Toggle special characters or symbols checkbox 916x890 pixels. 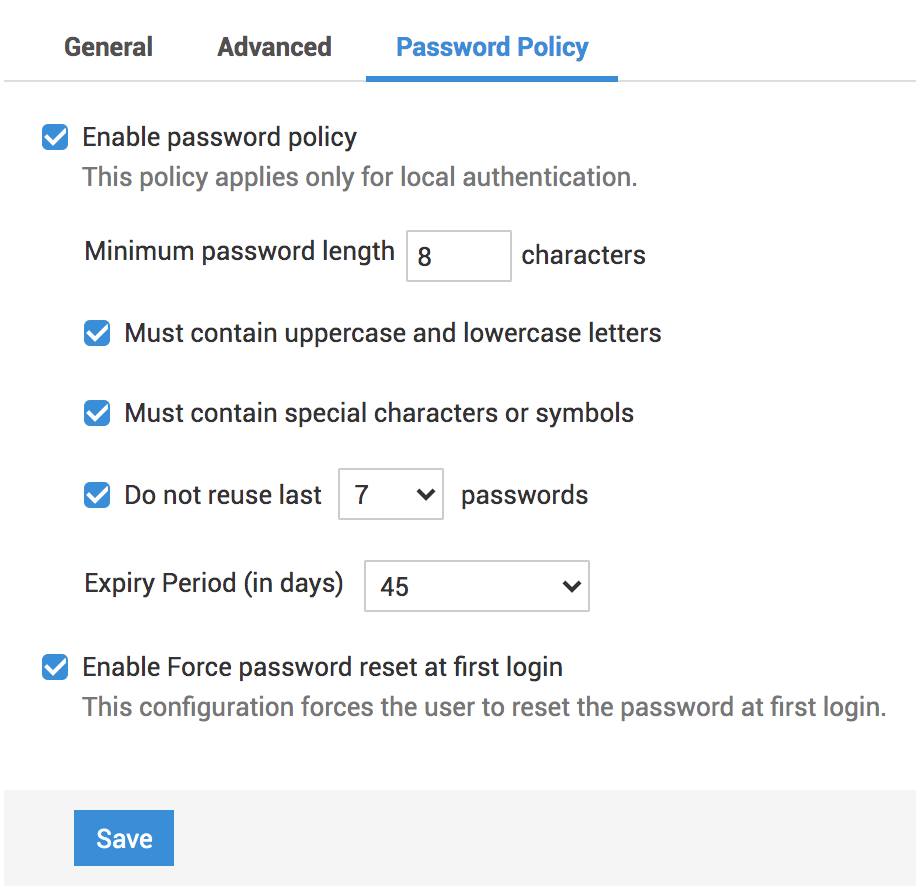pyautogui.click(x=97, y=413)
